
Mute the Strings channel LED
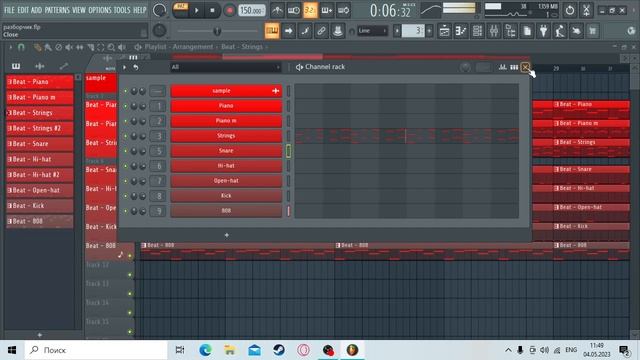point(126,136)
